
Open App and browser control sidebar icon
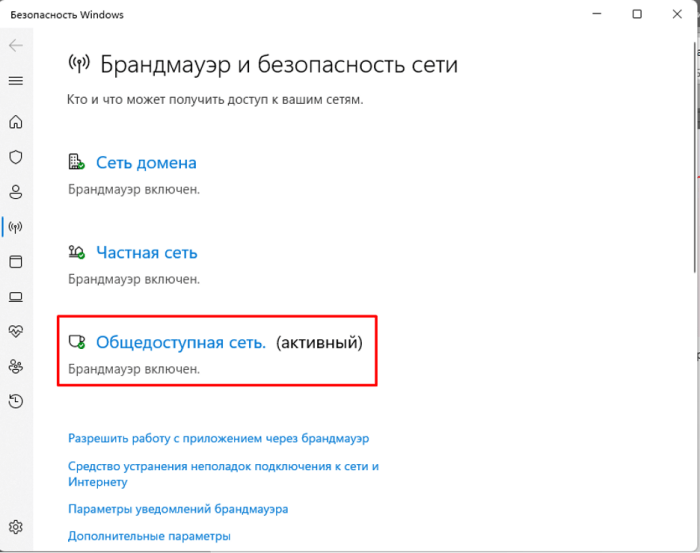pyautogui.click(x=16, y=262)
